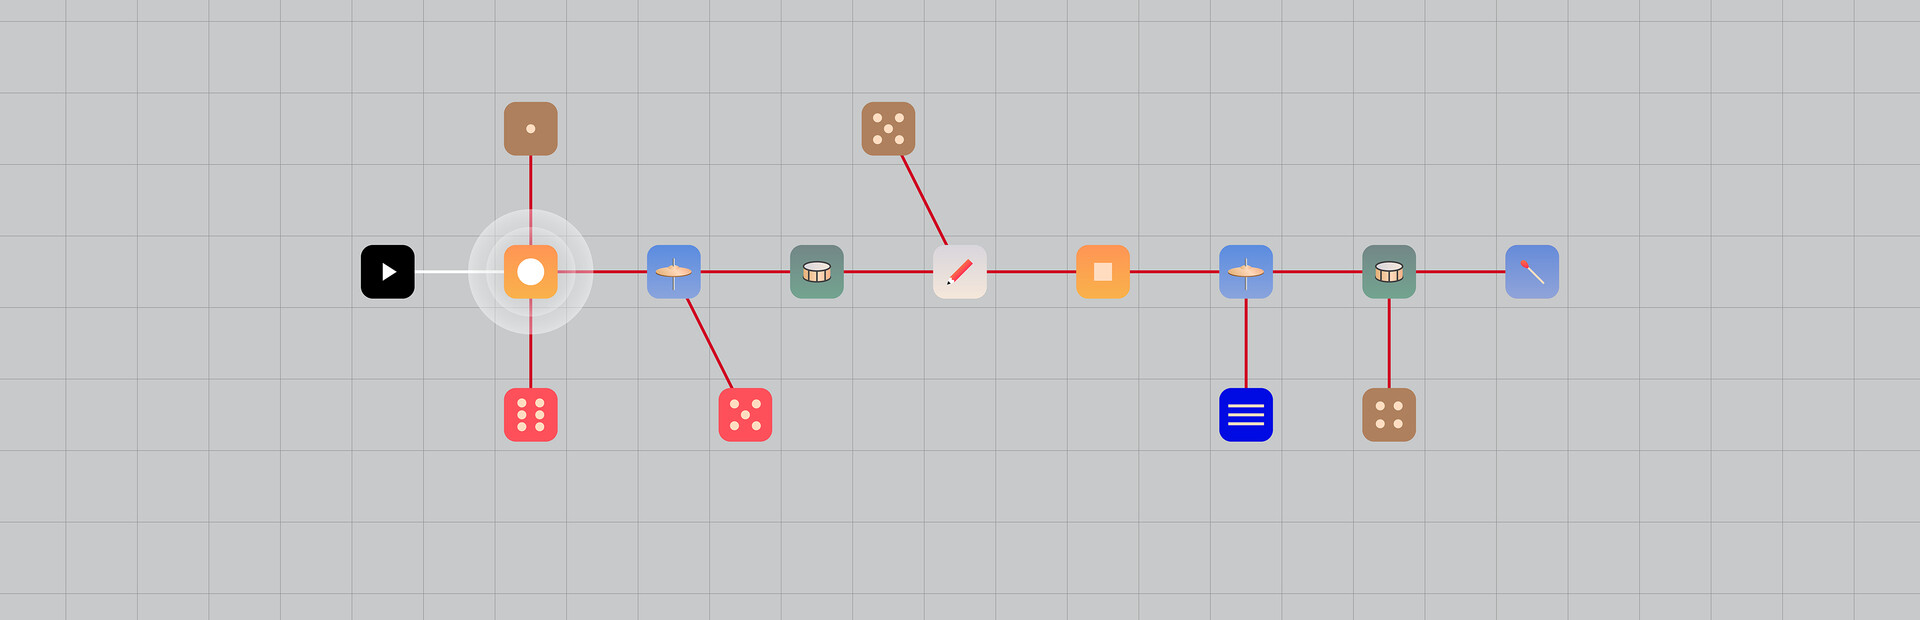This screenshot has height=620, width=1920.
Task: Click the brown one-dot dice node
Action: click(530, 129)
